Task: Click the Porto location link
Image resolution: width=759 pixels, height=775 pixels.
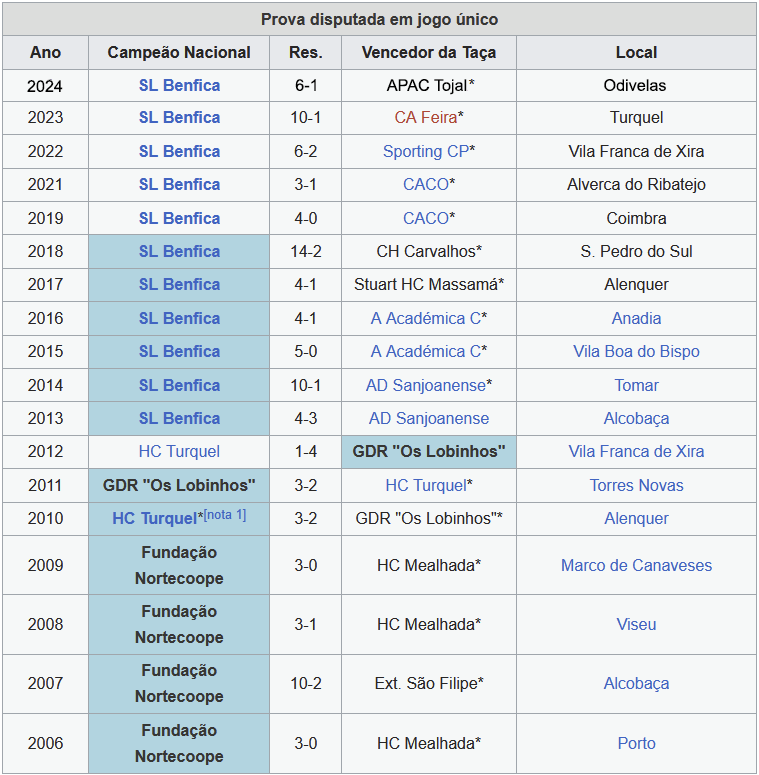Action: pyautogui.click(x=636, y=744)
